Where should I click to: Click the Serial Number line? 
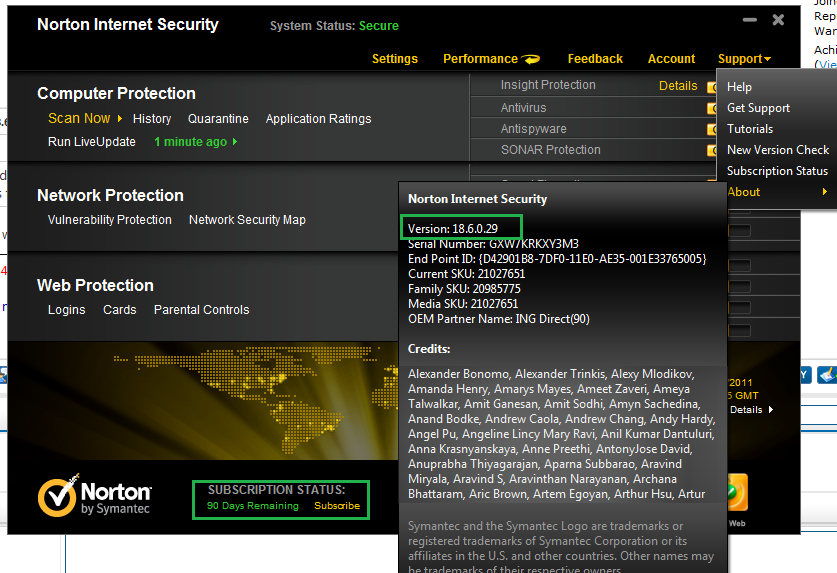[493, 244]
